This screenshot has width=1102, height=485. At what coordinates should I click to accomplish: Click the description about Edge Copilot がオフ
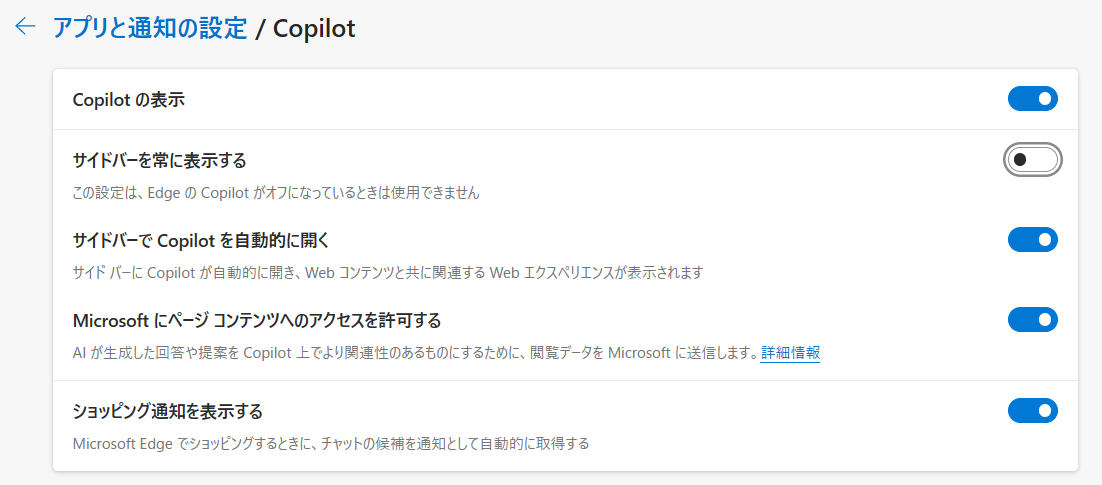click(x=276, y=193)
